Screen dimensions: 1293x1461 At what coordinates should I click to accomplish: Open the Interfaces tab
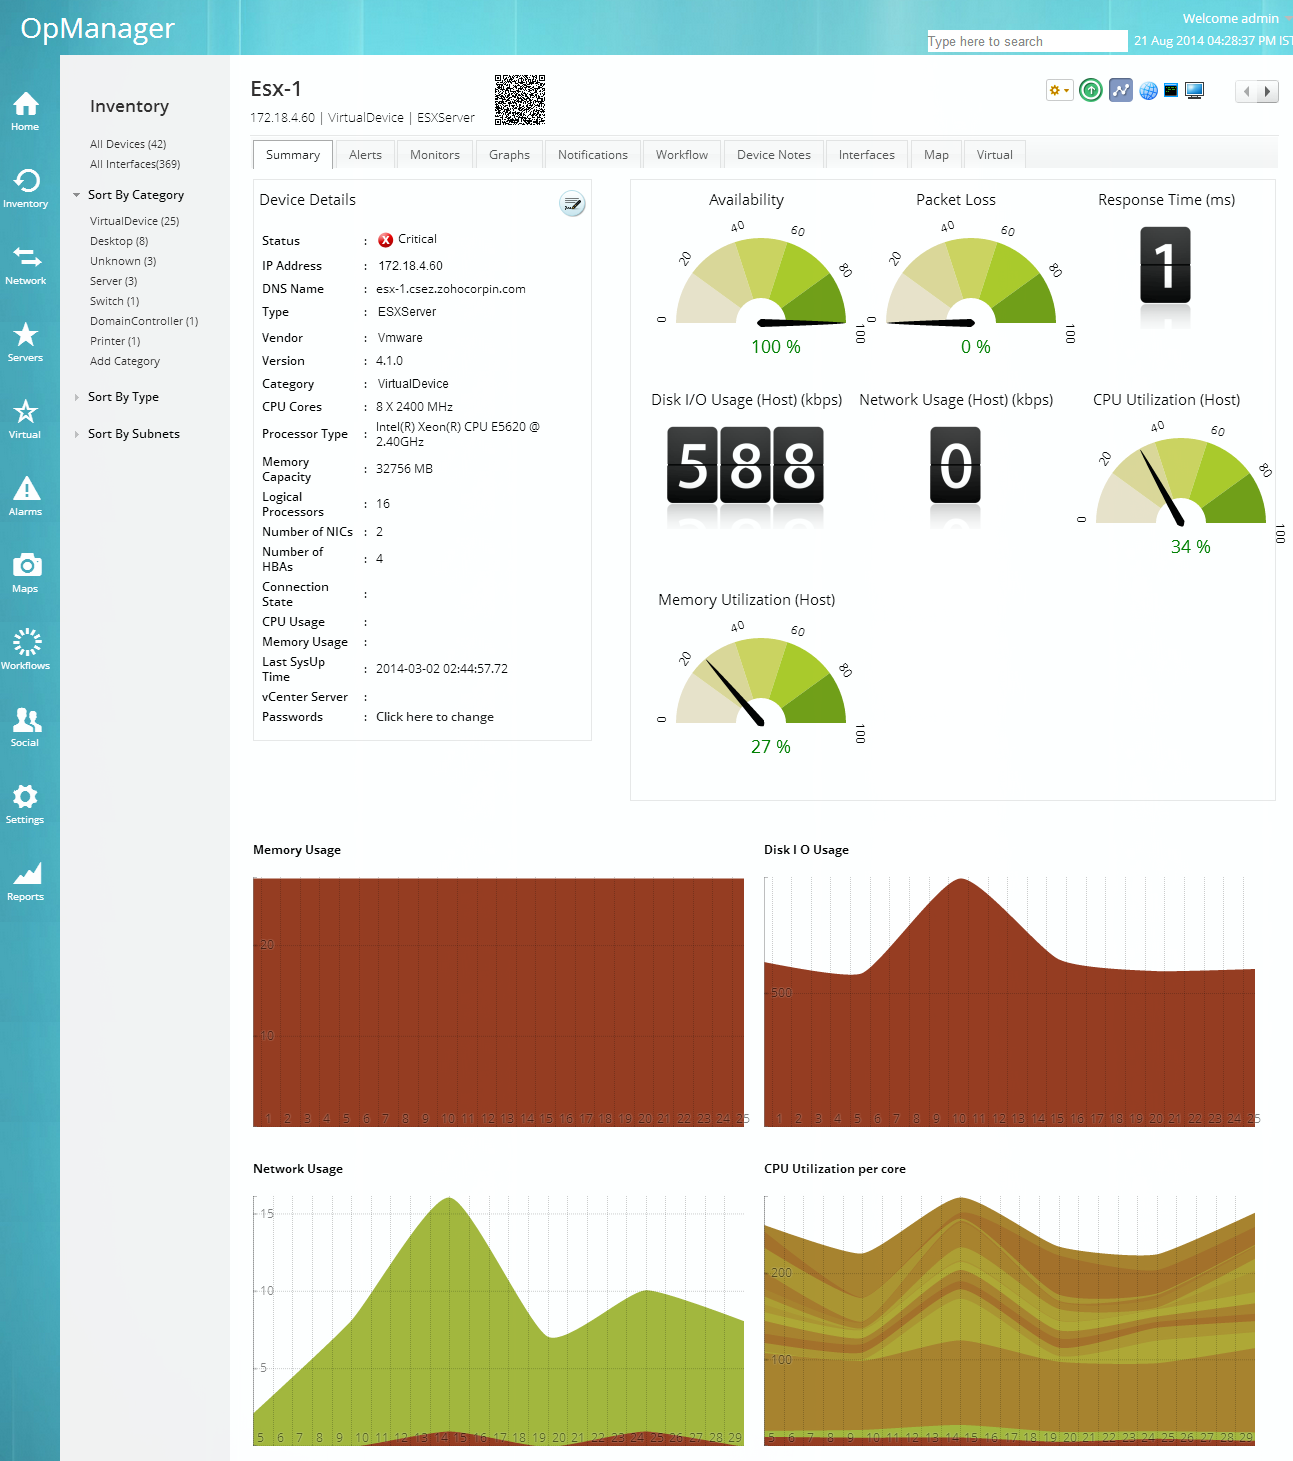[866, 155]
